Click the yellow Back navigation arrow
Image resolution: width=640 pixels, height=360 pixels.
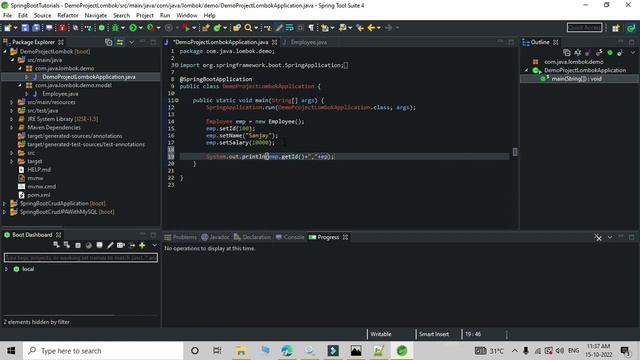pyautogui.click(x=371, y=28)
